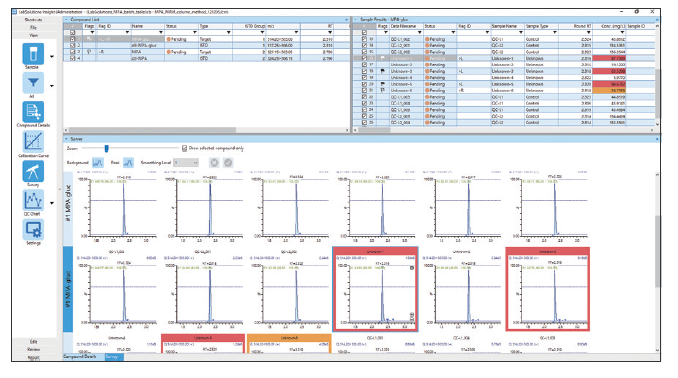
Task: Open the QC Chart view
Action: 33,200
